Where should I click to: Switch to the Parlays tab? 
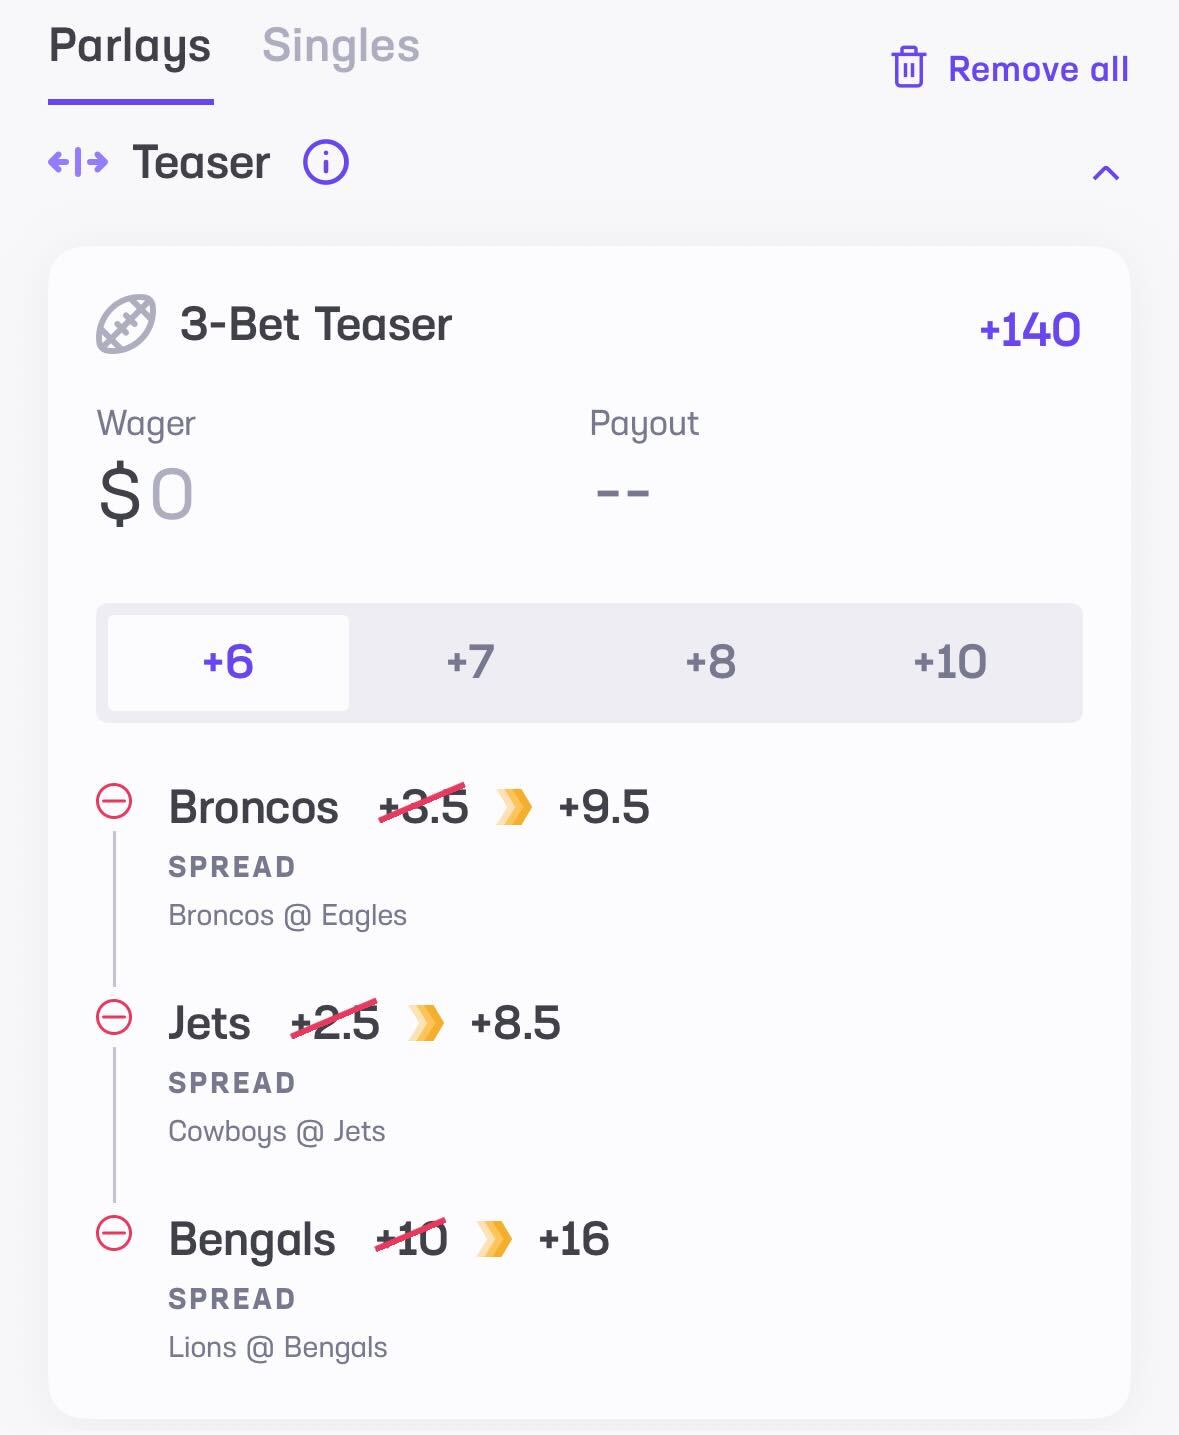coord(131,44)
